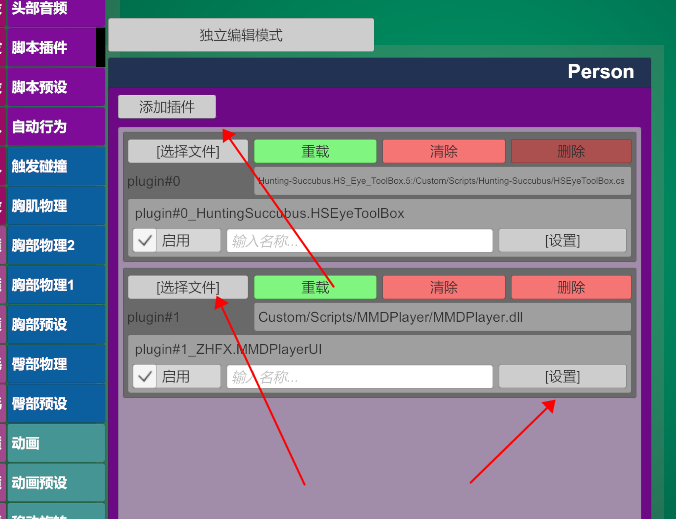Delete plugin#1 with 删除 button
This screenshot has width=676, height=519.
571,287
